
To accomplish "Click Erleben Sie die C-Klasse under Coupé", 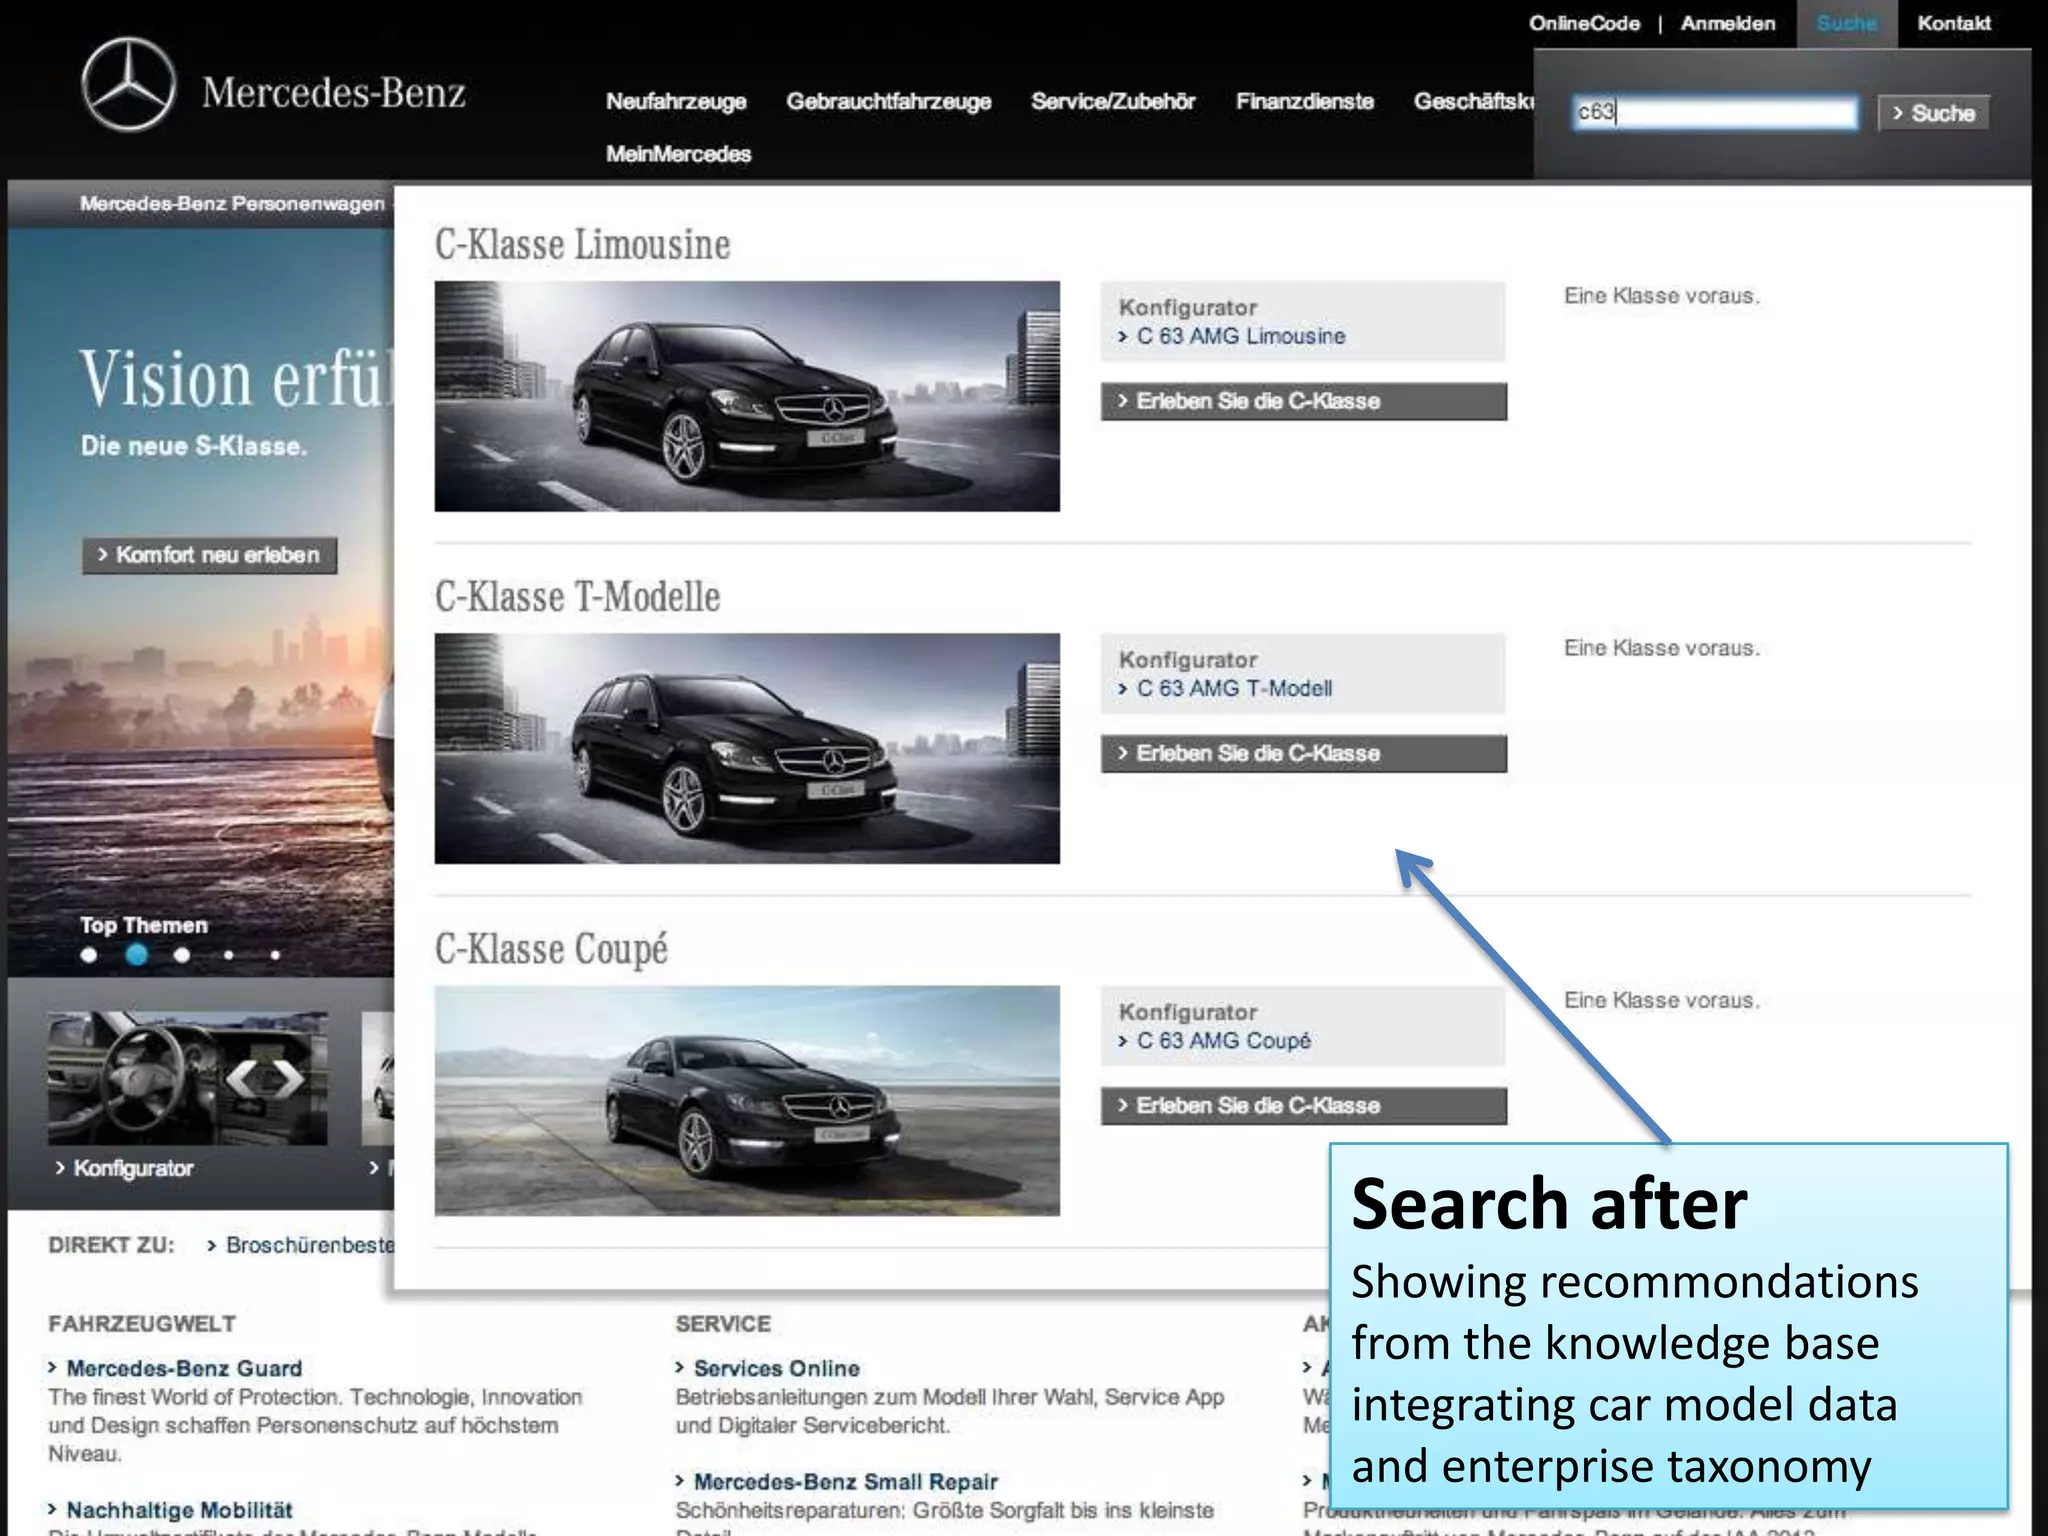I will (1303, 1105).
